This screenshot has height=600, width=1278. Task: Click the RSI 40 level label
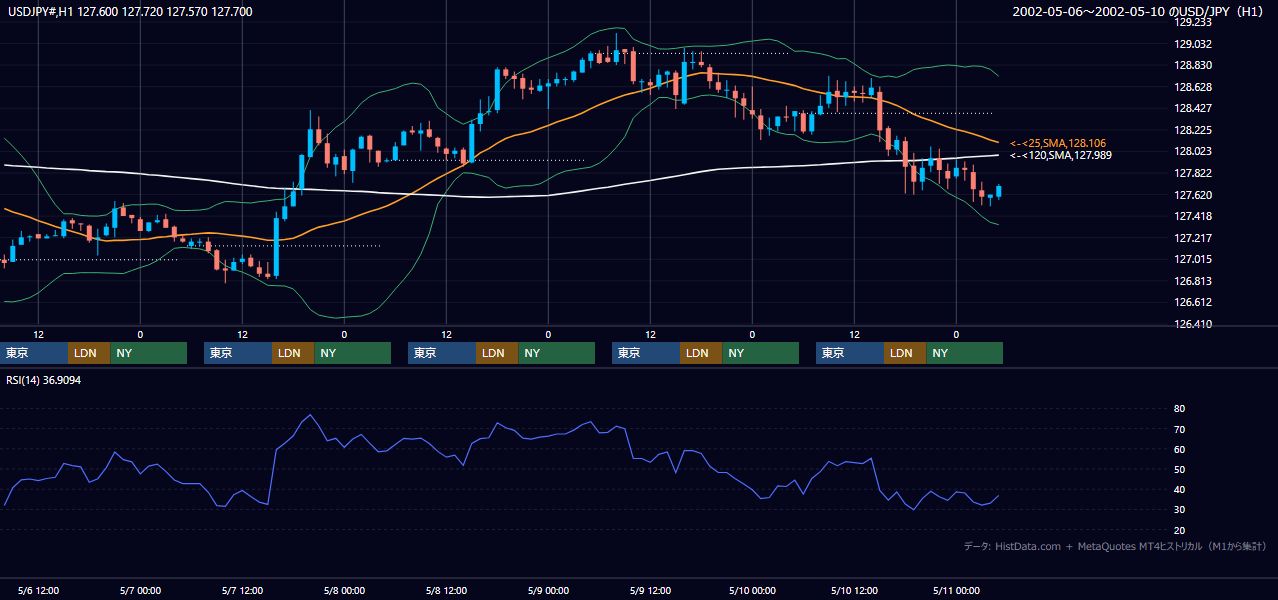click(x=1179, y=489)
